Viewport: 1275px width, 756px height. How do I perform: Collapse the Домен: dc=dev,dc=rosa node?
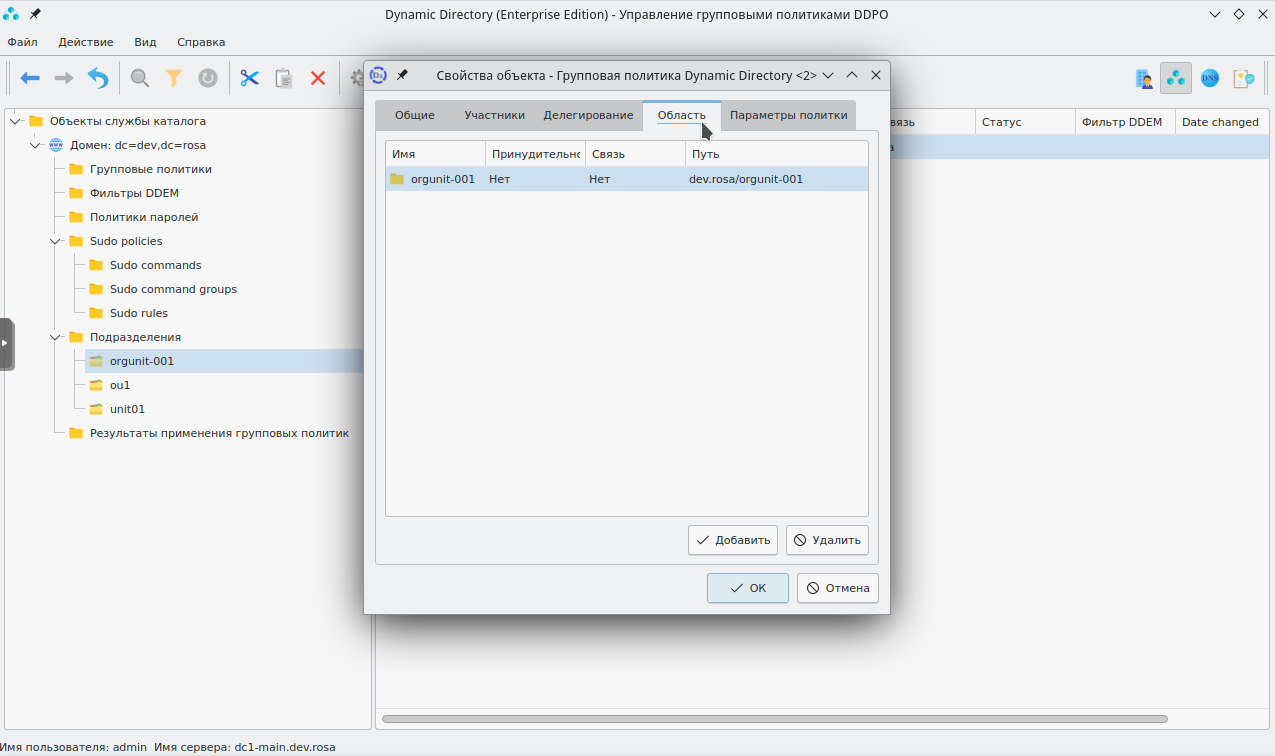coord(35,145)
